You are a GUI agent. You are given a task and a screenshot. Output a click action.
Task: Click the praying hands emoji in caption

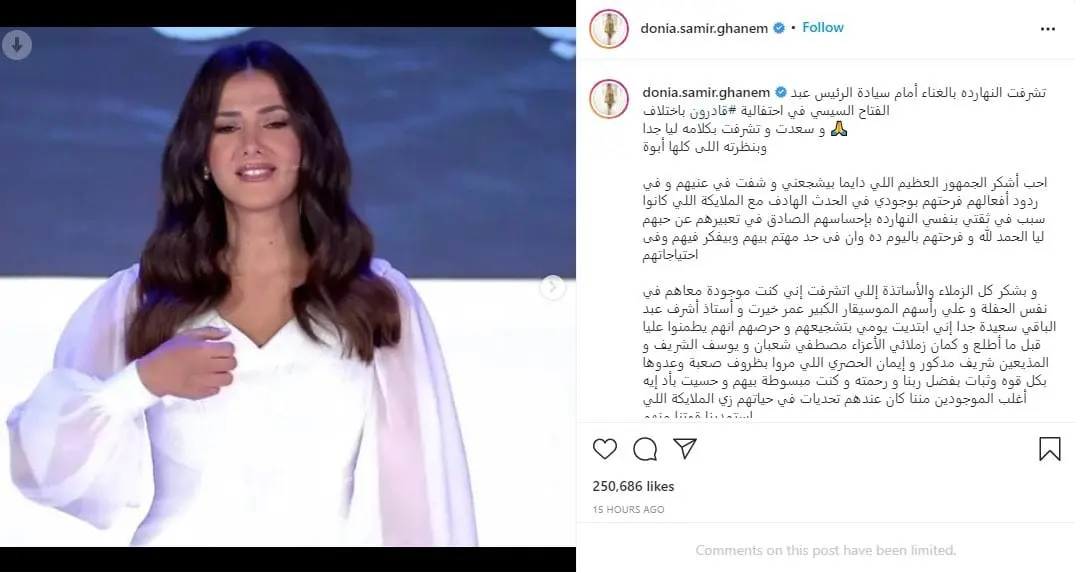[839, 129]
